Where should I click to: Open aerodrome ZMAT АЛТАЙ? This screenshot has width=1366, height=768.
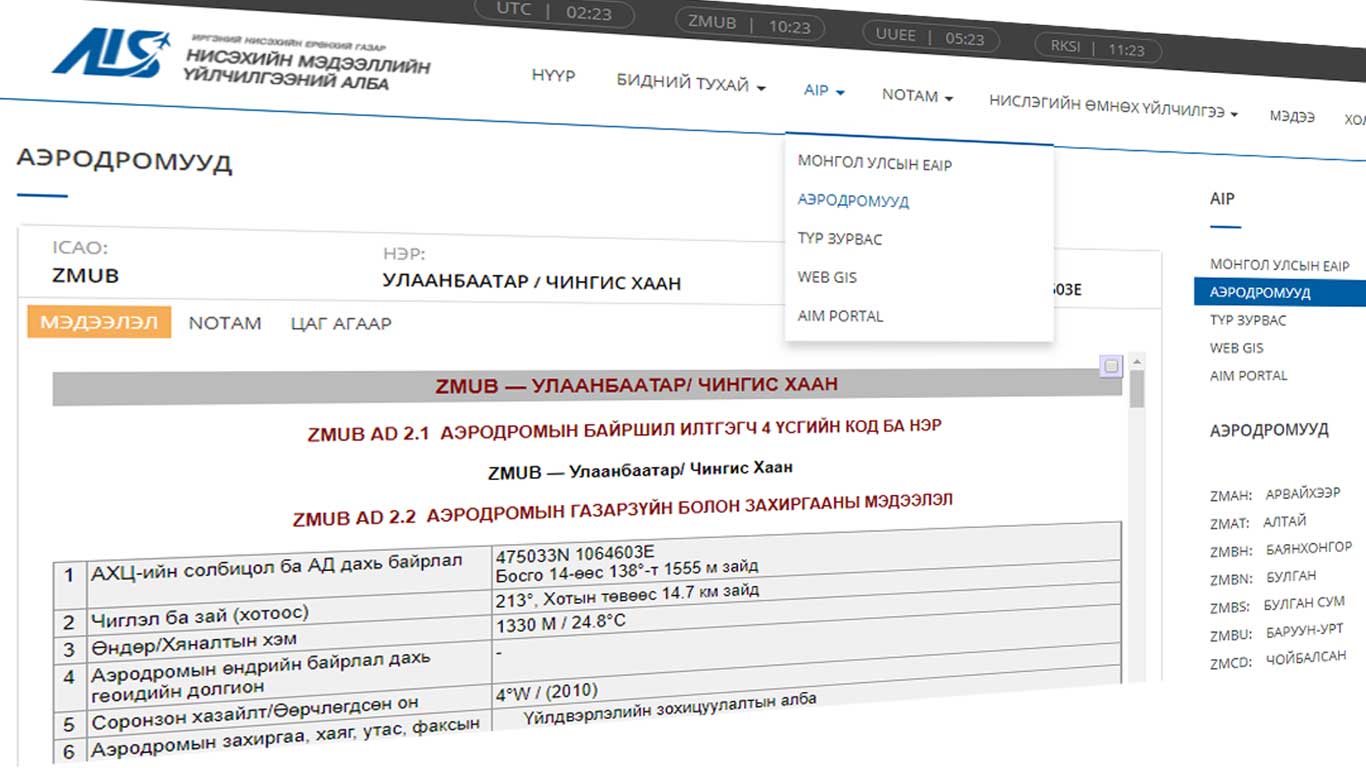tap(1258, 522)
